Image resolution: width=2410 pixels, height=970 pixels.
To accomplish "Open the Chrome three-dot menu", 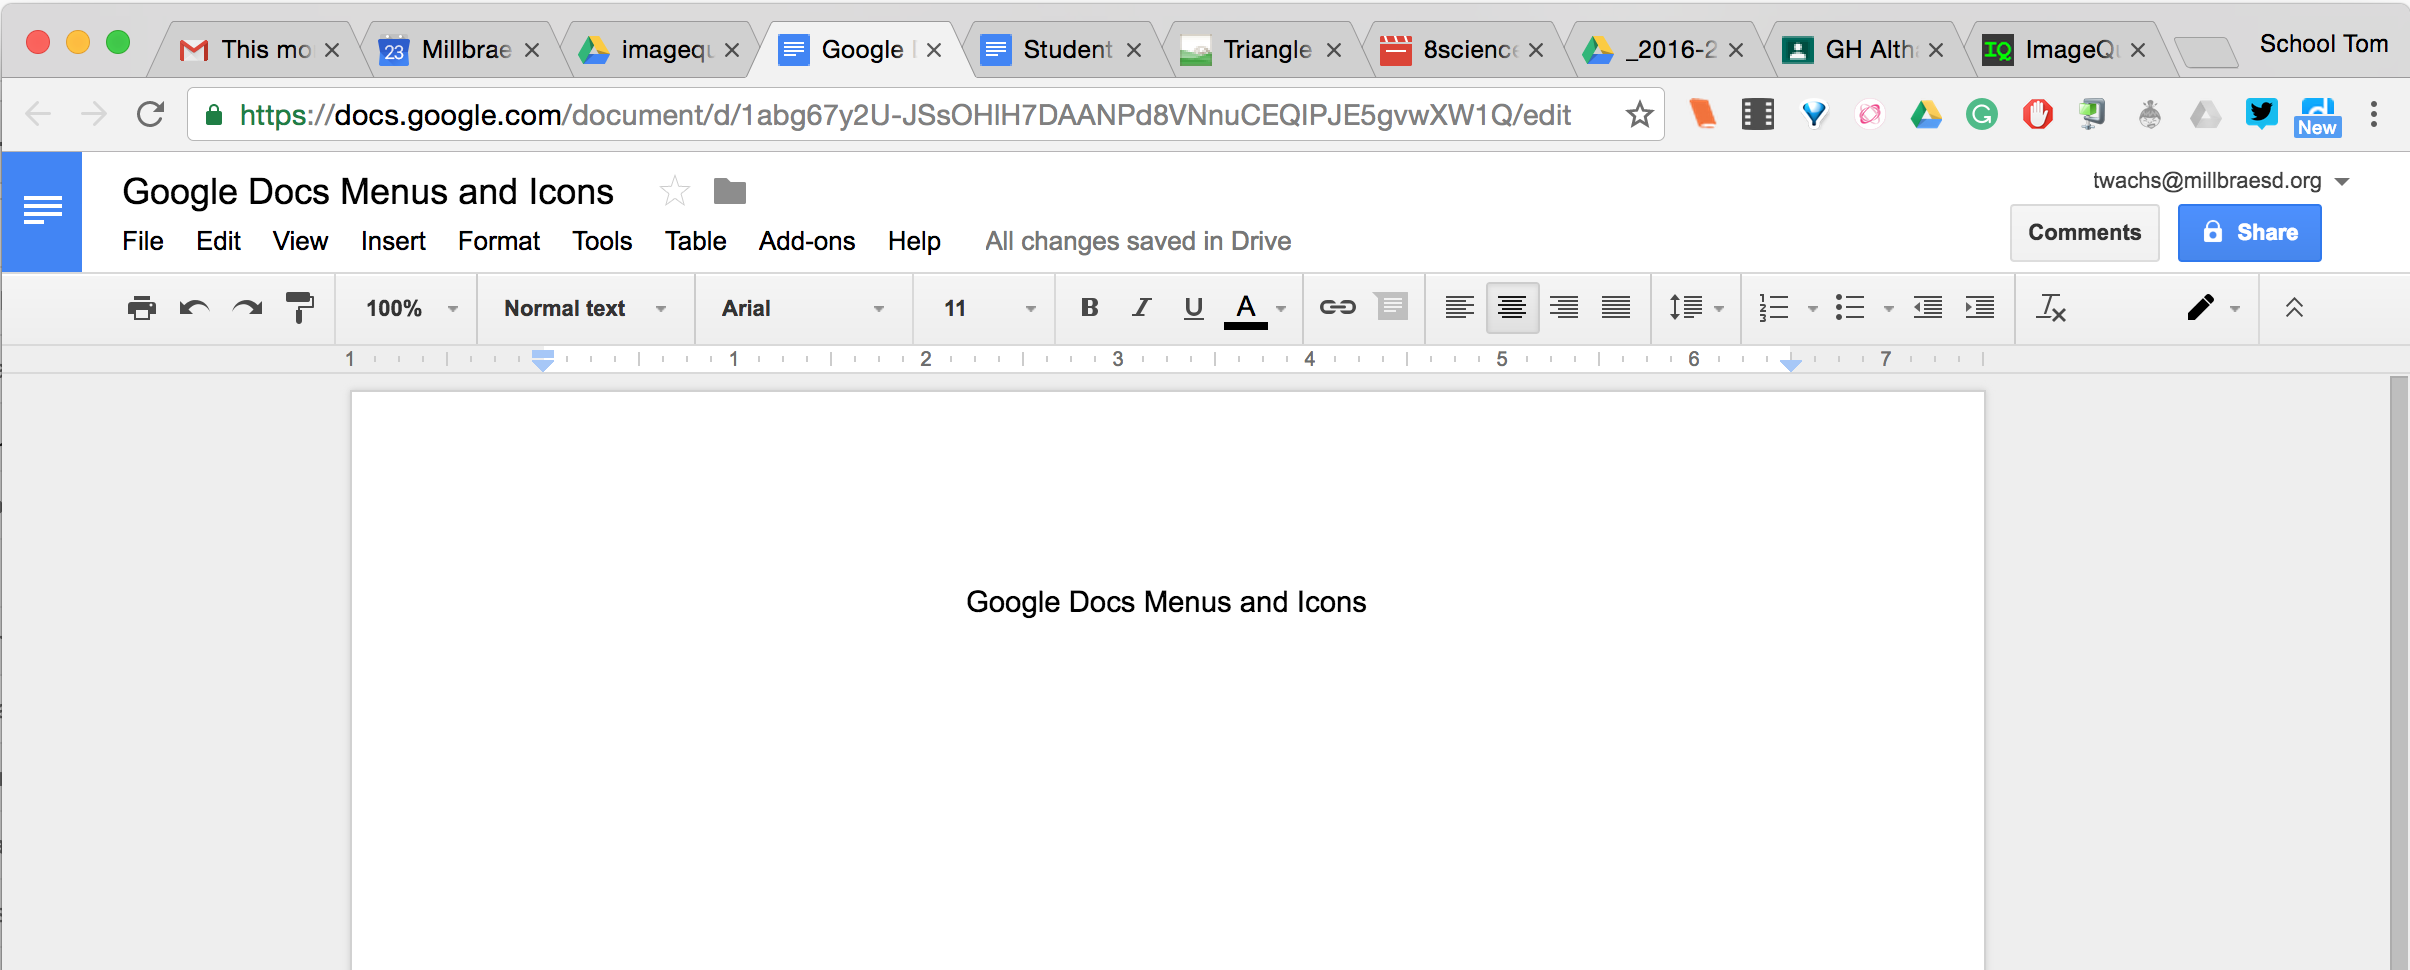I will coord(2374,114).
